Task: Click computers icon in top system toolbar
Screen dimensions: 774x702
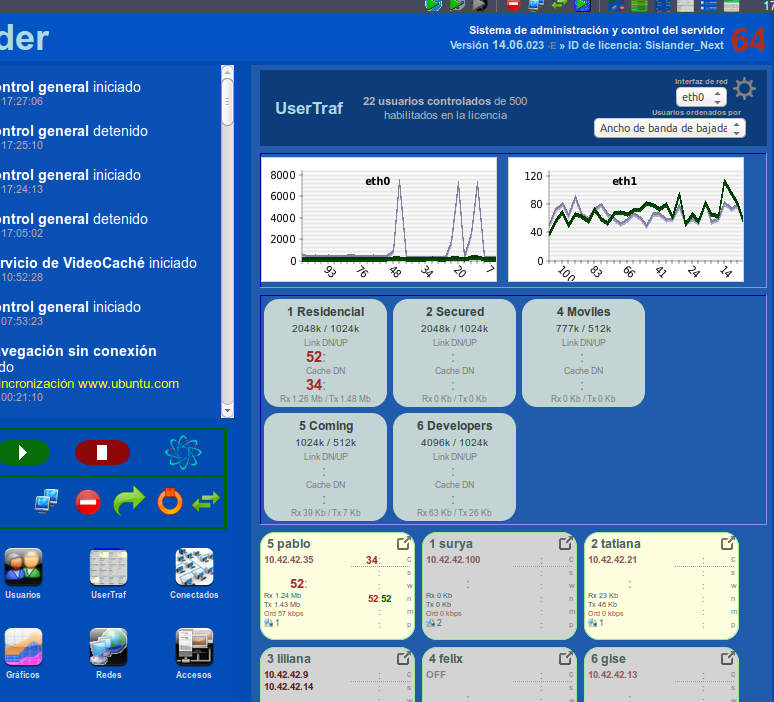Action: click(536, 5)
